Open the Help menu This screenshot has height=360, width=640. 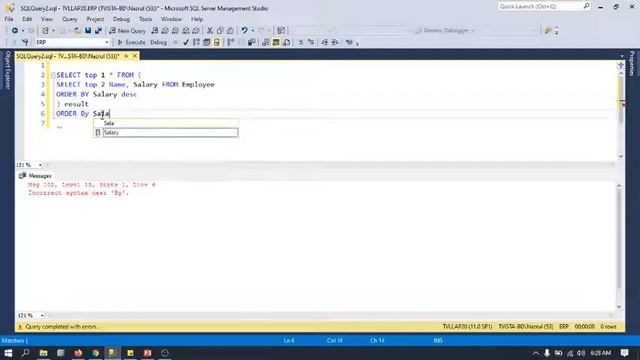[197, 19]
